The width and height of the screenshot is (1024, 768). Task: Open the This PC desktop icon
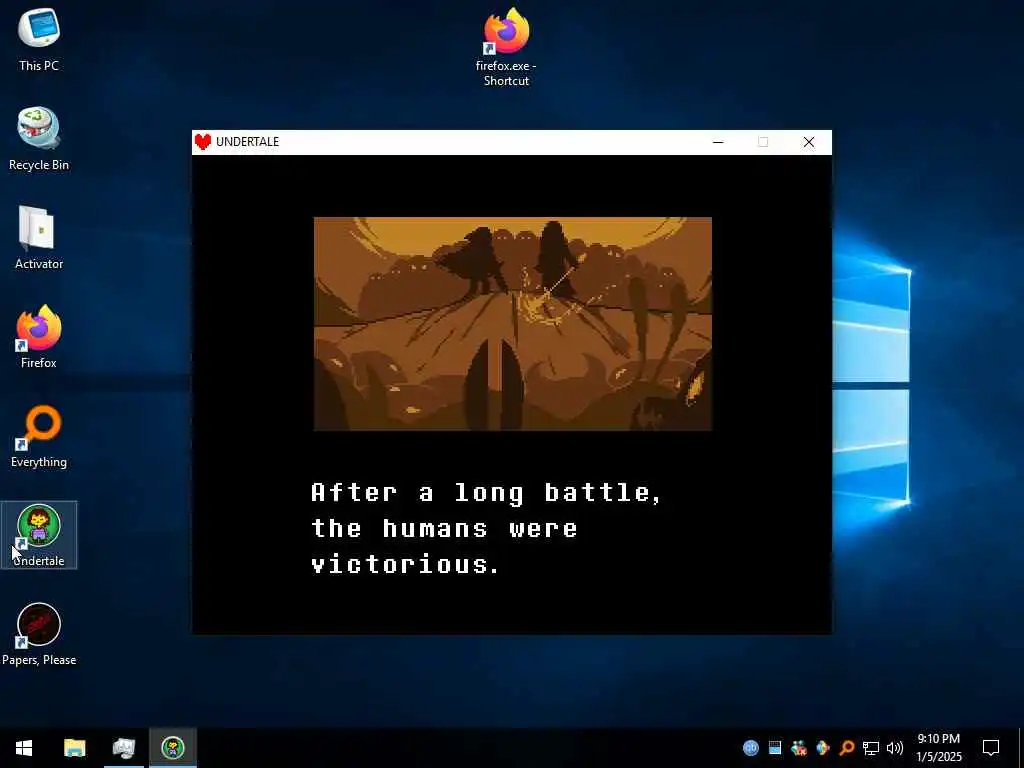[x=39, y=39]
